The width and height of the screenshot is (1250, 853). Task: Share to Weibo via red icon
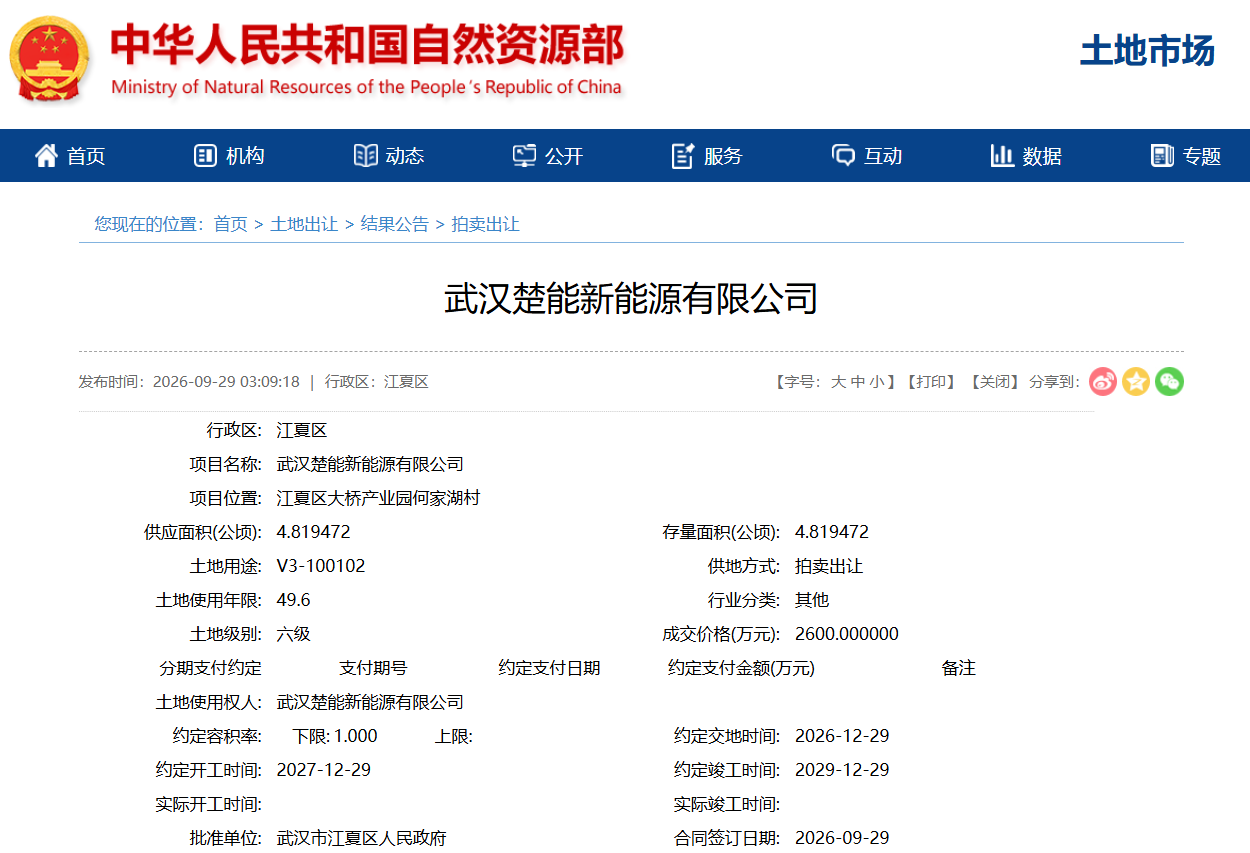(x=1103, y=381)
